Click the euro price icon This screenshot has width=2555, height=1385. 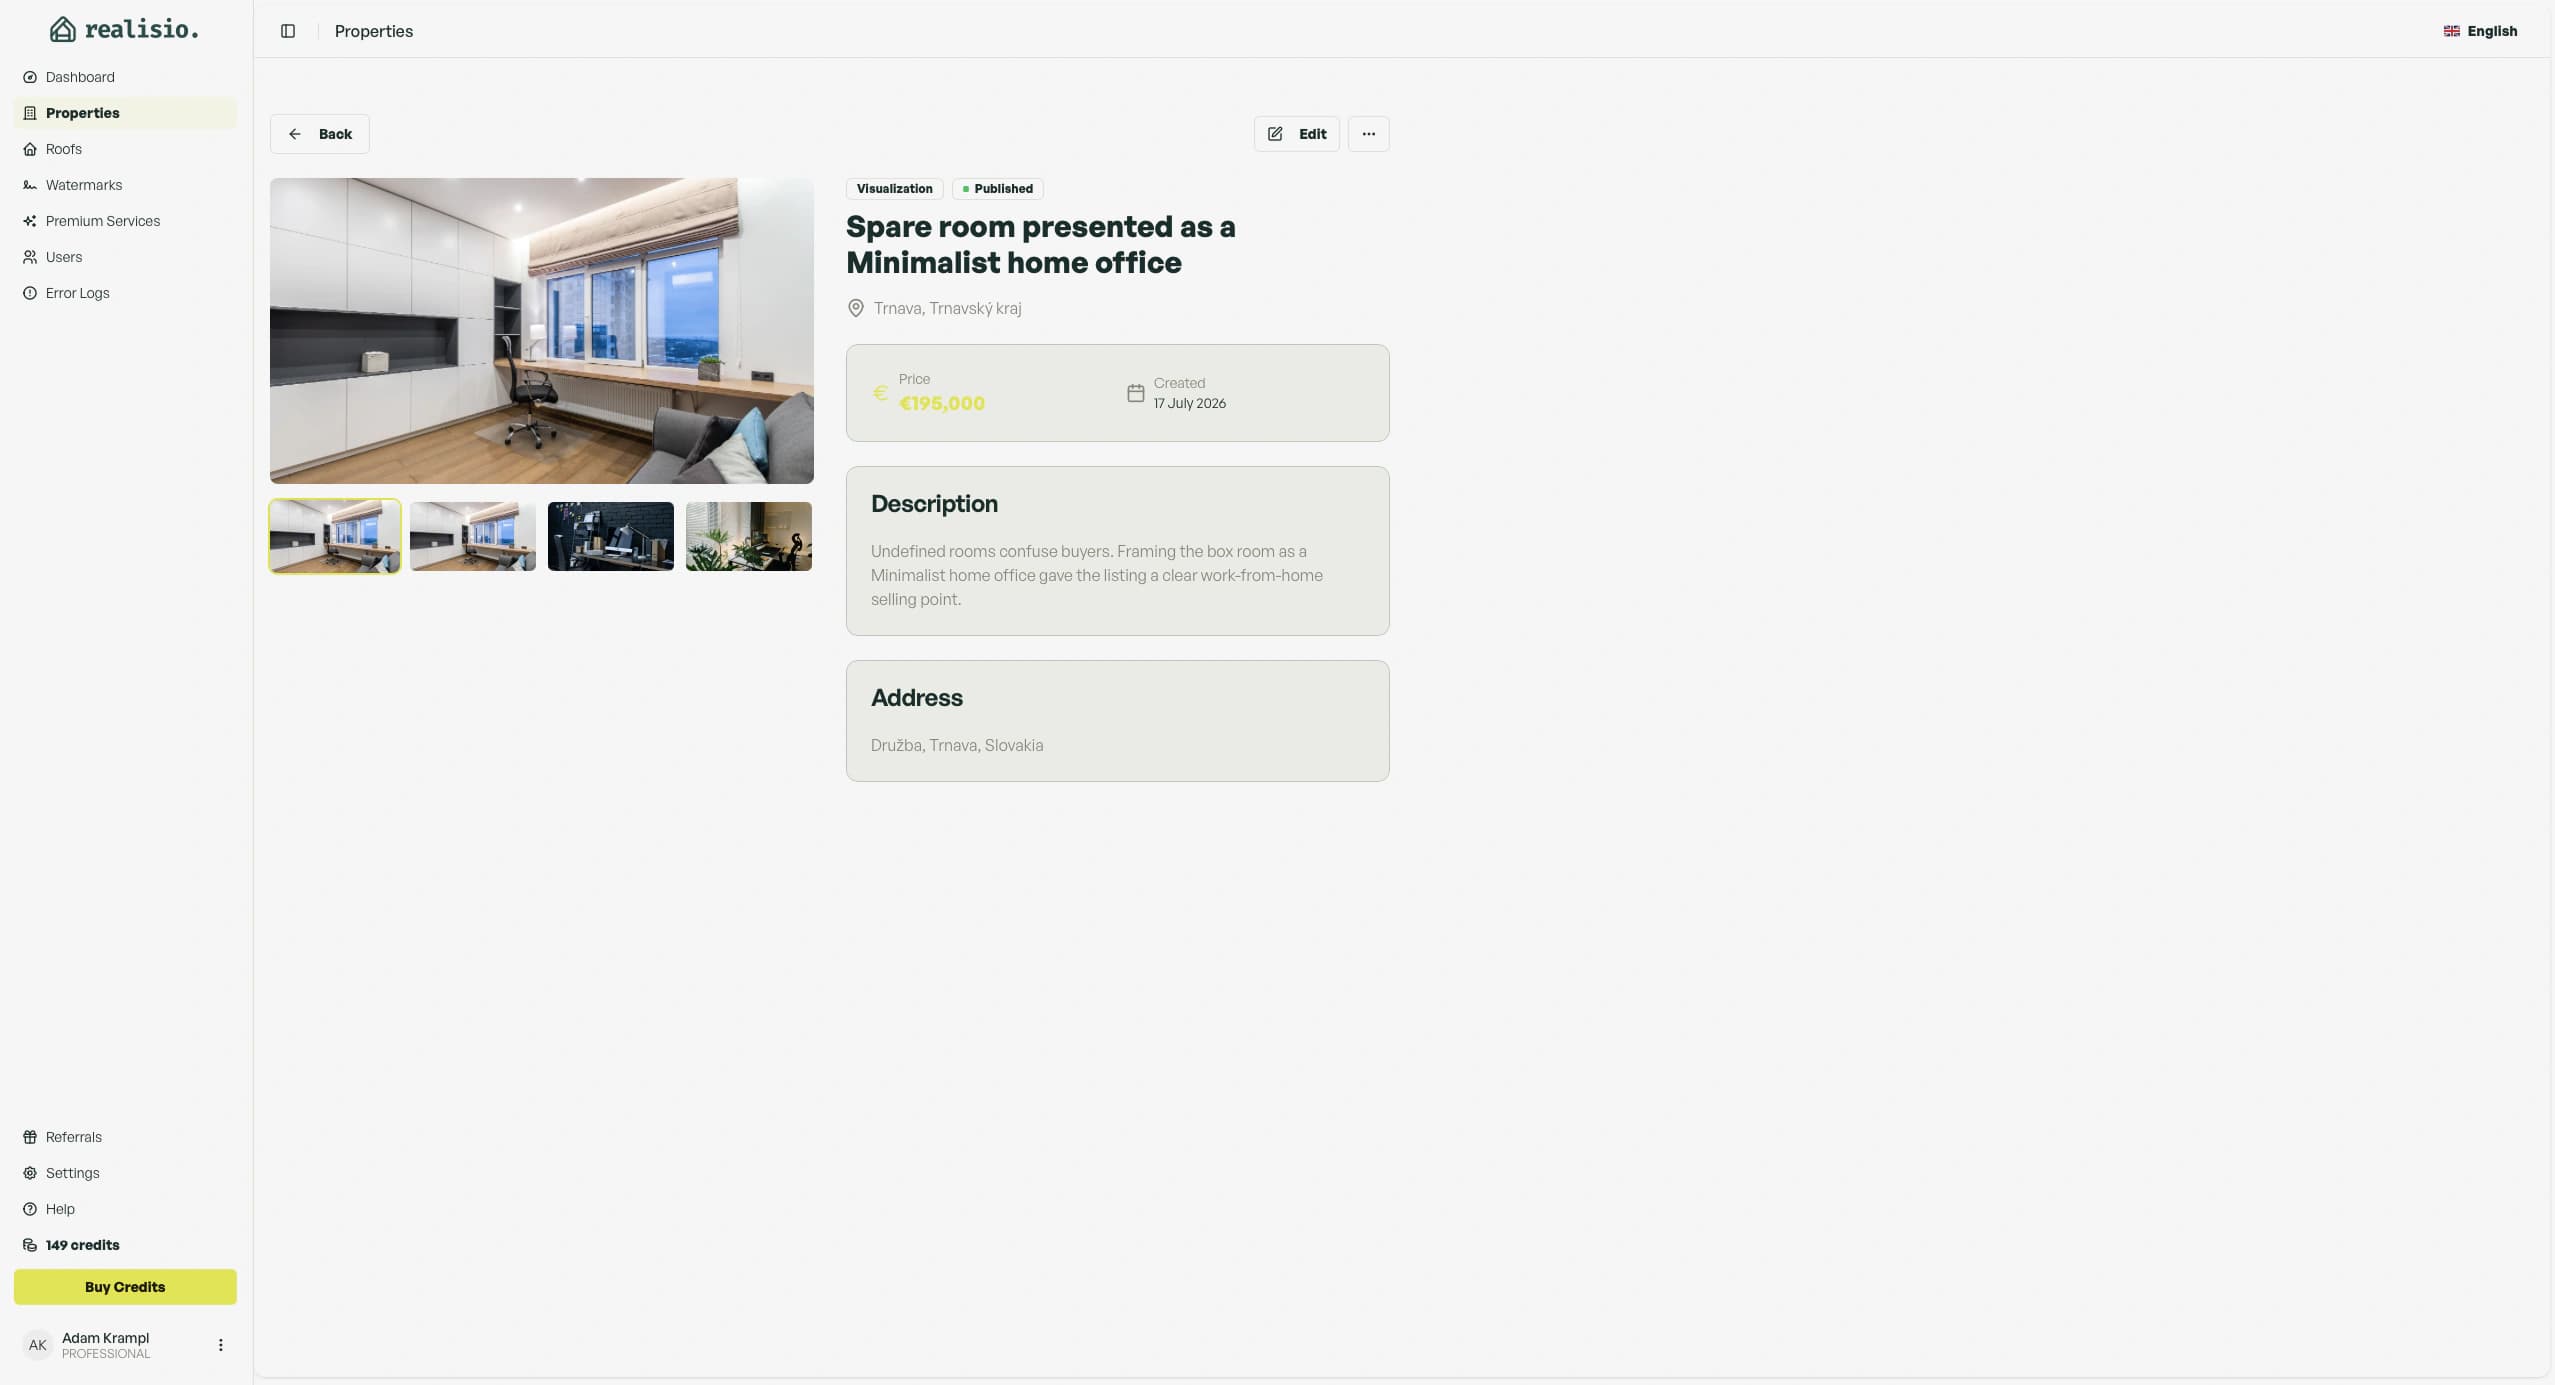880,393
